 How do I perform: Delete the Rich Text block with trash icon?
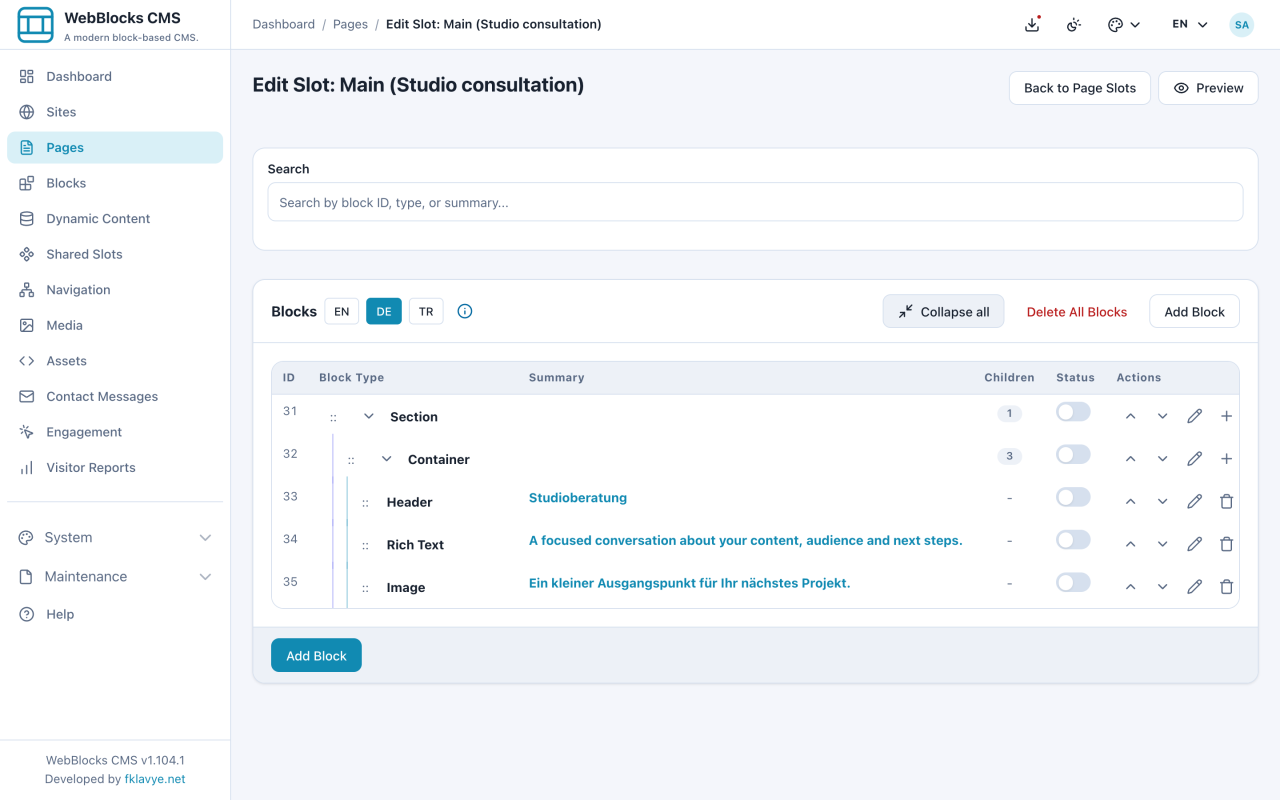pos(1226,544)
